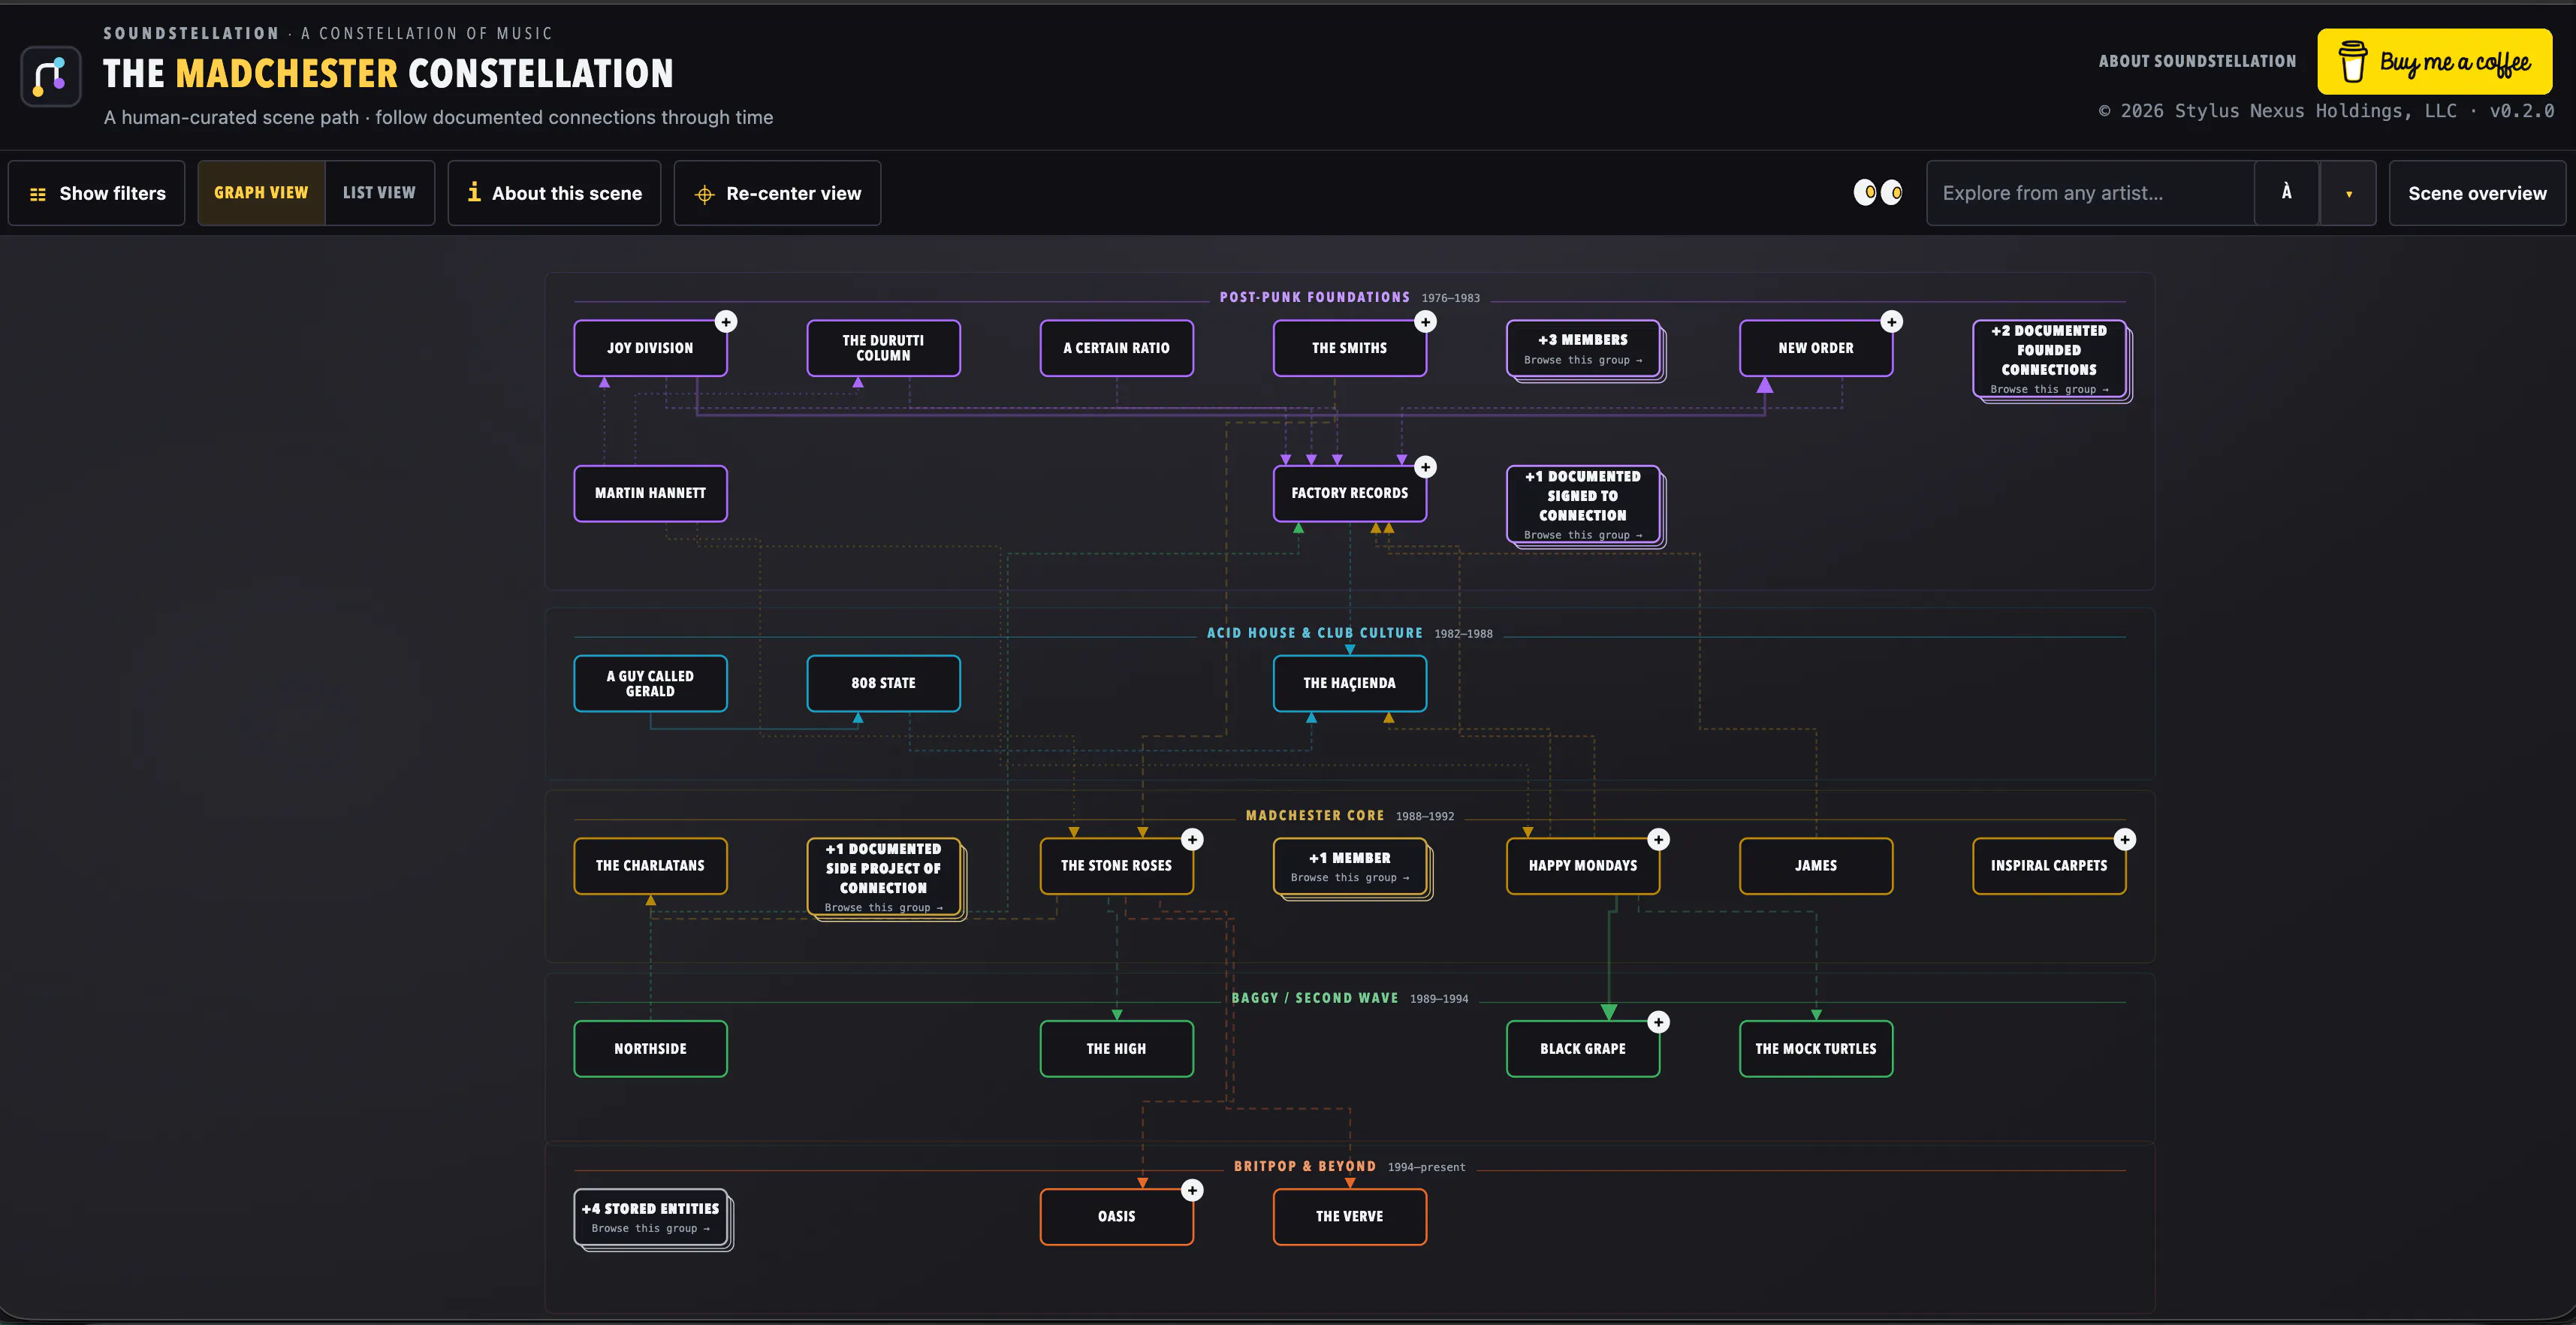Image resolution: width=2576 pixels, height=1325 pixels.
Task: Expand The Stone Roses node plus icon
Action: [x=1192, y=839]
